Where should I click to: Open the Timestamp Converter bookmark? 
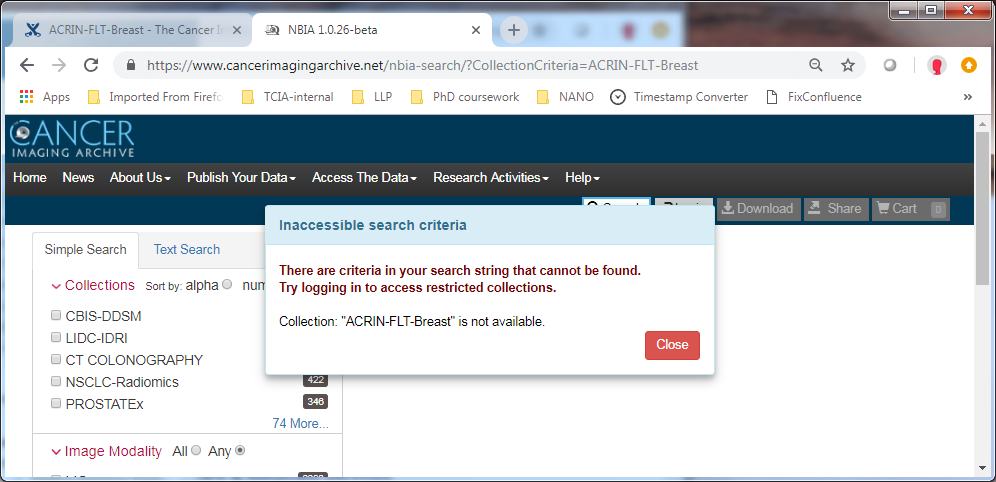[680, 97]
